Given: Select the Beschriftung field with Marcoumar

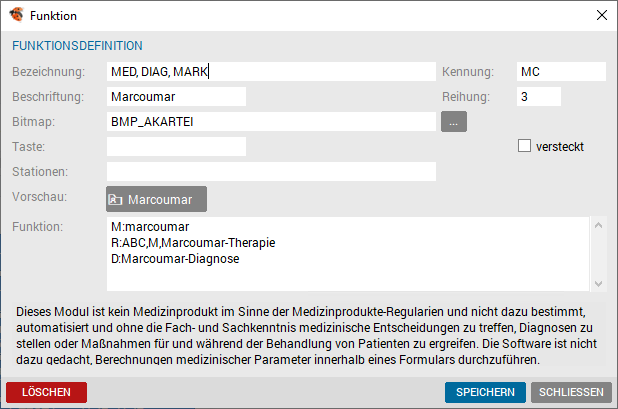Looking at the screenshot, I should (x=176, y=97).
